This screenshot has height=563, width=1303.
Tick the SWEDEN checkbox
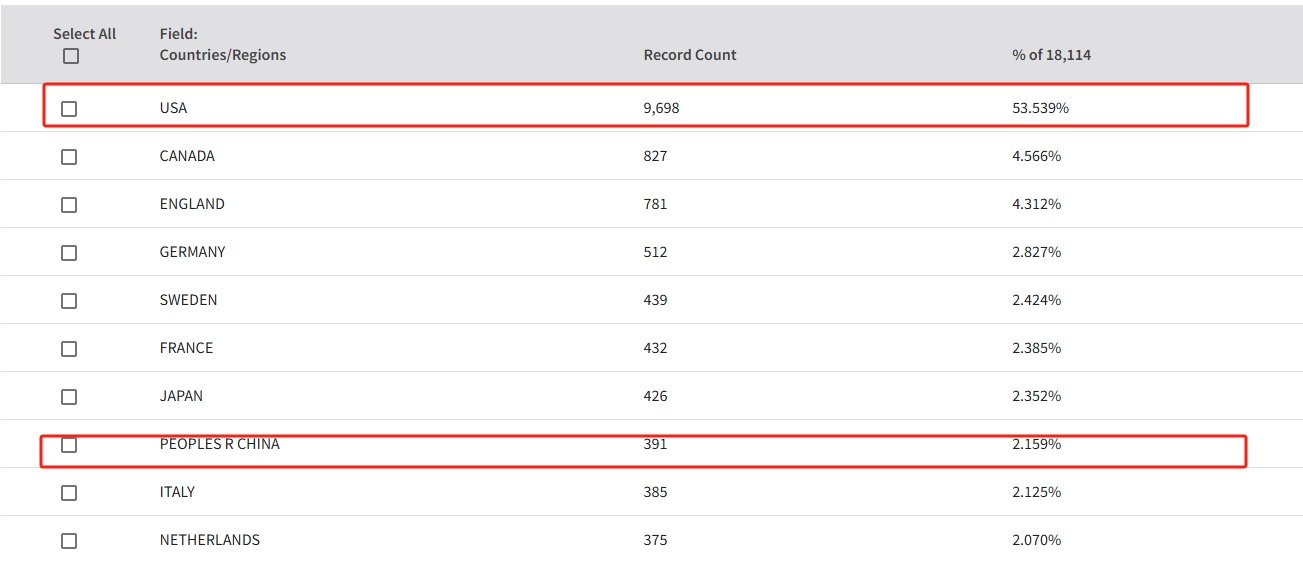pos(69,301)
